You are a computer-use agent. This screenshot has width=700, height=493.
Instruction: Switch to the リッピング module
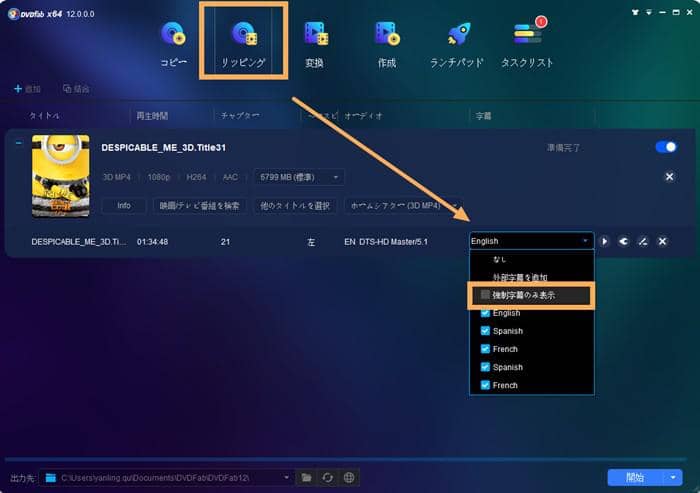243,44
